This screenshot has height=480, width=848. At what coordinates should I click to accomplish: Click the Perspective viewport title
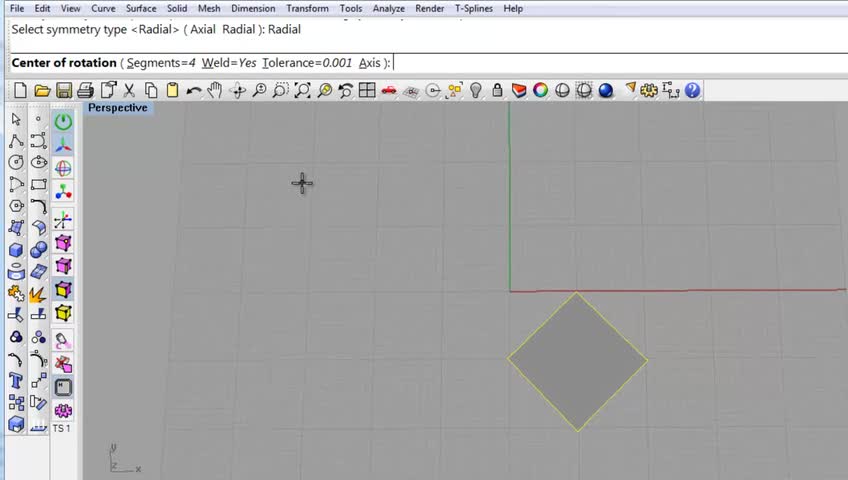tap(118, 108)
